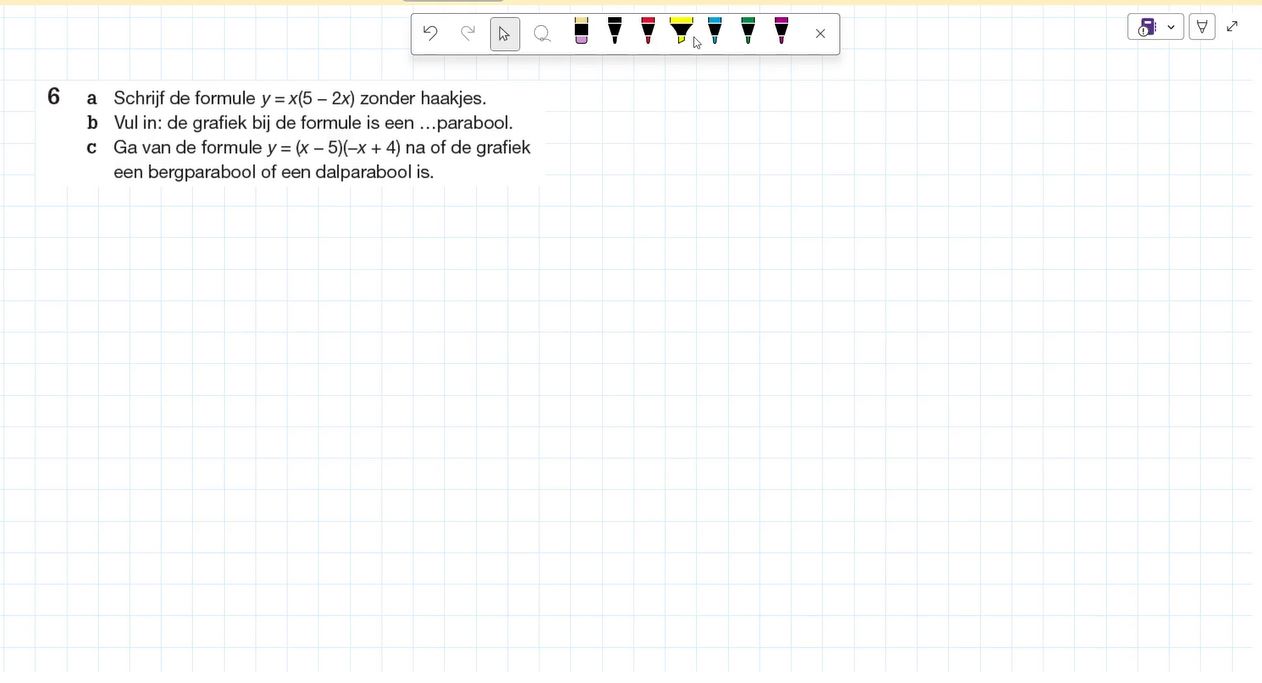
Task: Choose the lasso select tool
Action: click(542, 34)
